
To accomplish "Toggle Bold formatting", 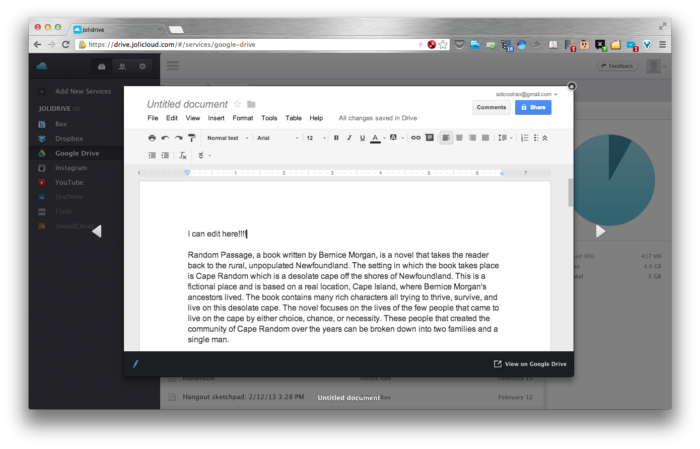I will (x=336, y=138).
